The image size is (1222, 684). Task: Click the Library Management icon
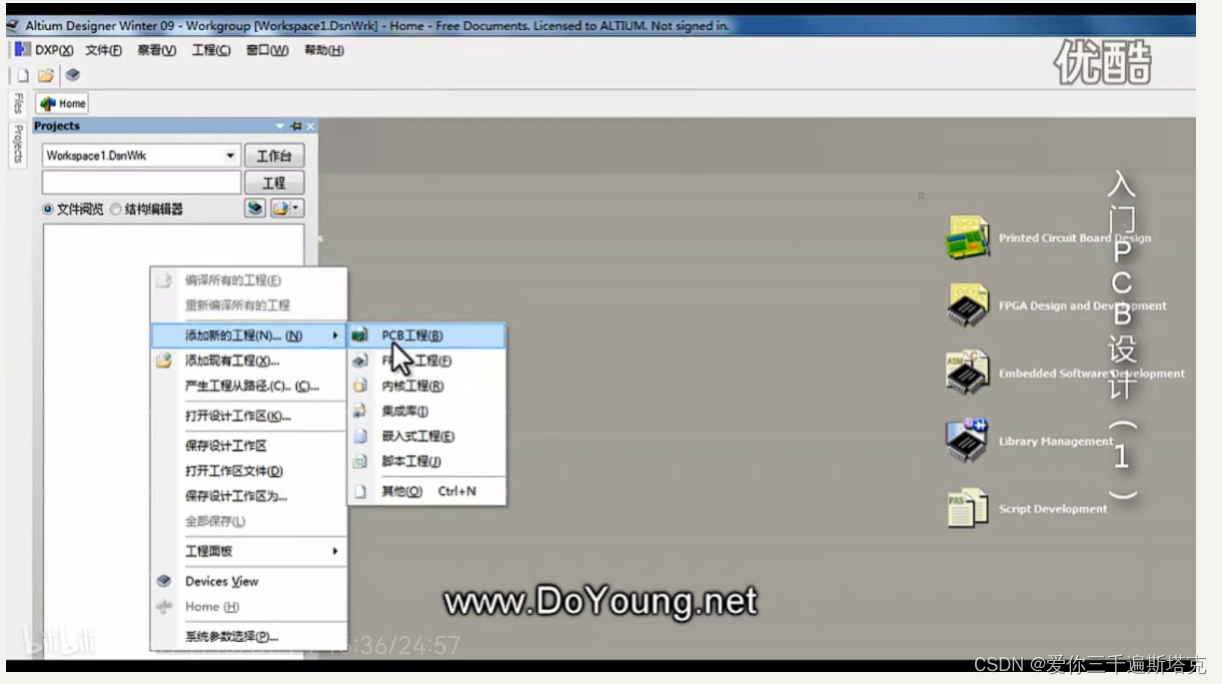click(x=968, y=440)
